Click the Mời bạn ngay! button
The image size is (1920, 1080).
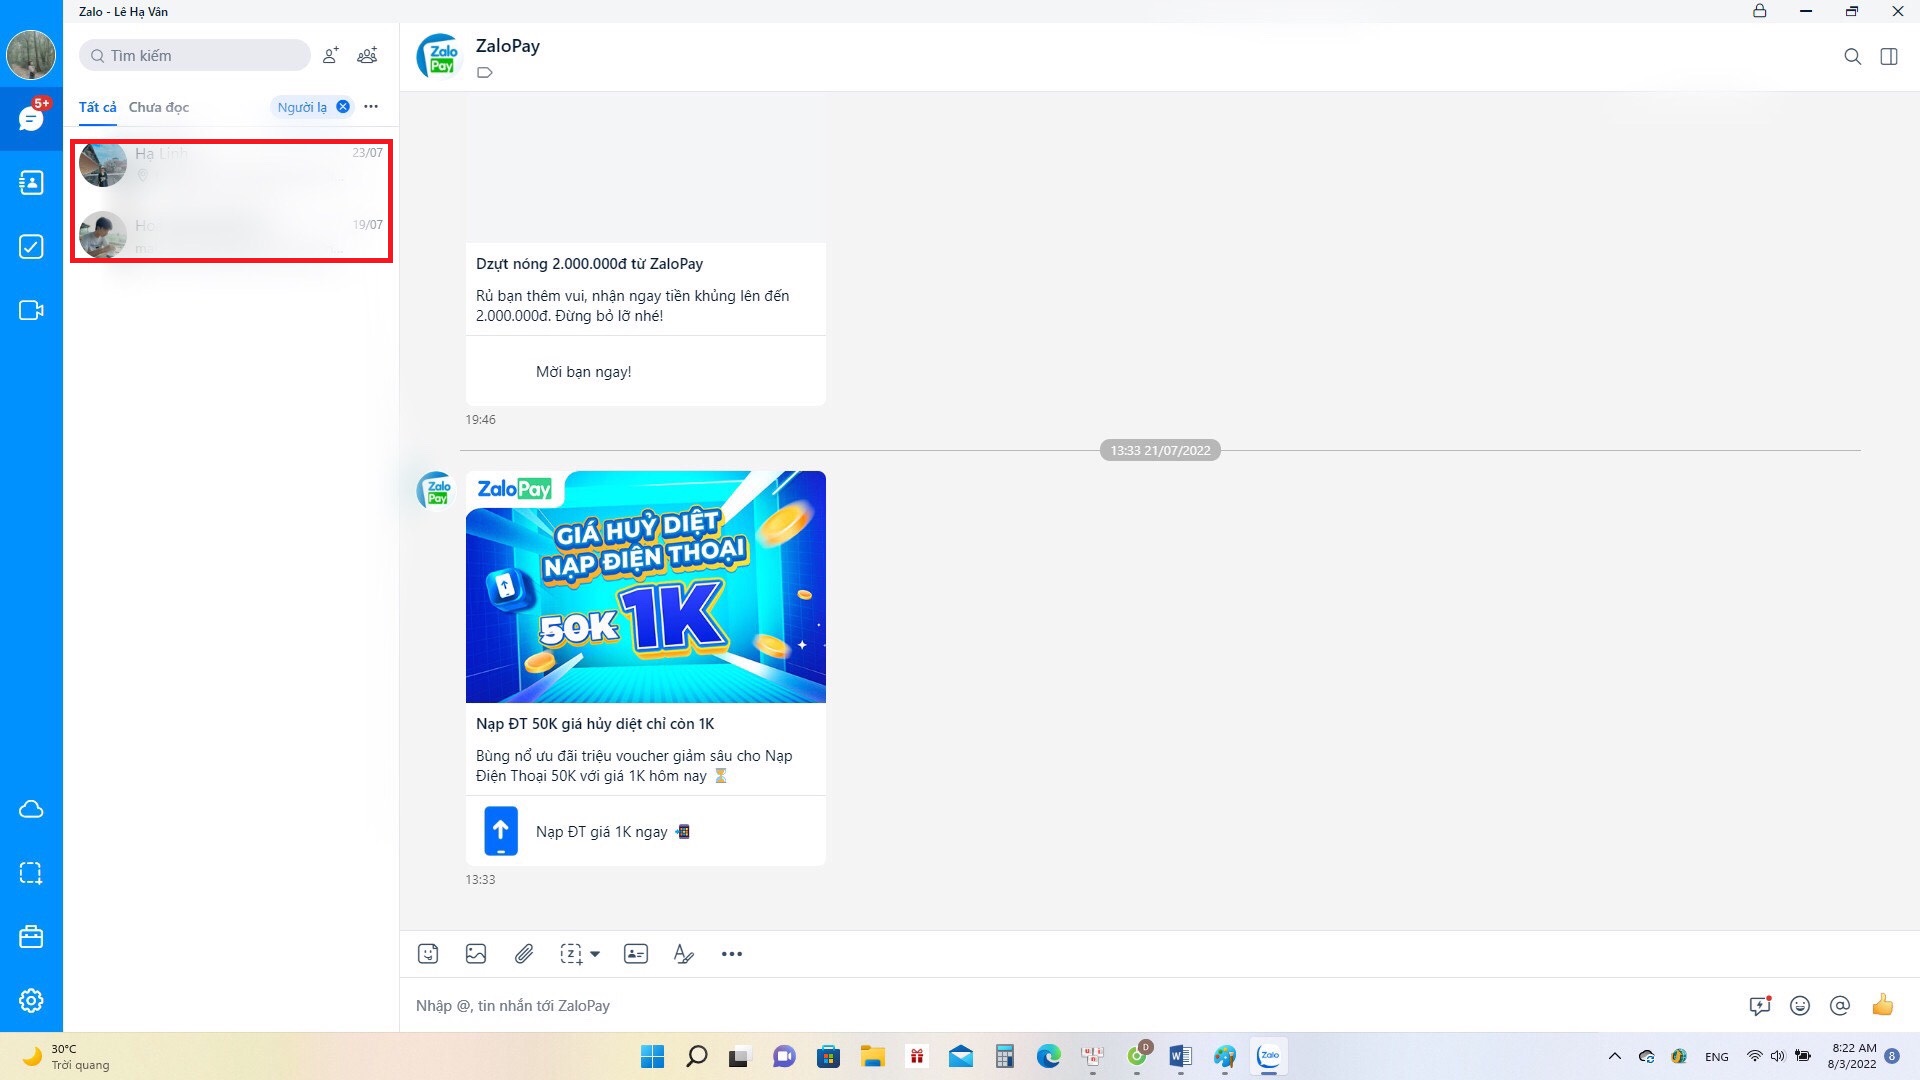point(646,371)
